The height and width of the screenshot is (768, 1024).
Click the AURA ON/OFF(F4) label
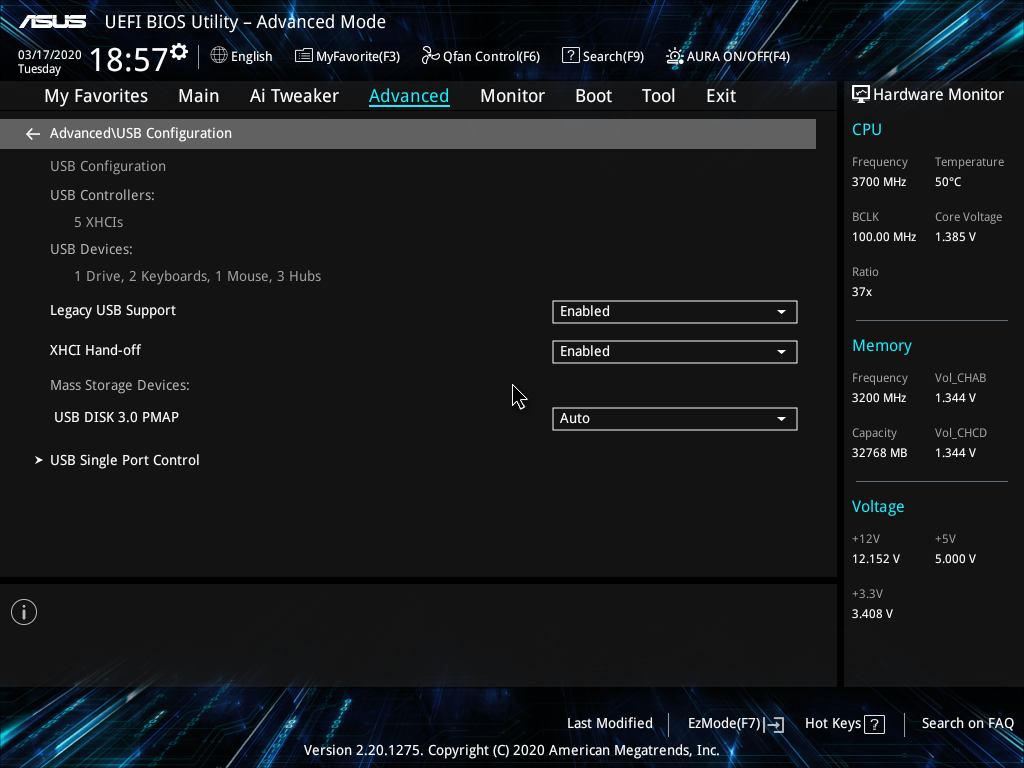pyautogui.click(x=738, y=56)
